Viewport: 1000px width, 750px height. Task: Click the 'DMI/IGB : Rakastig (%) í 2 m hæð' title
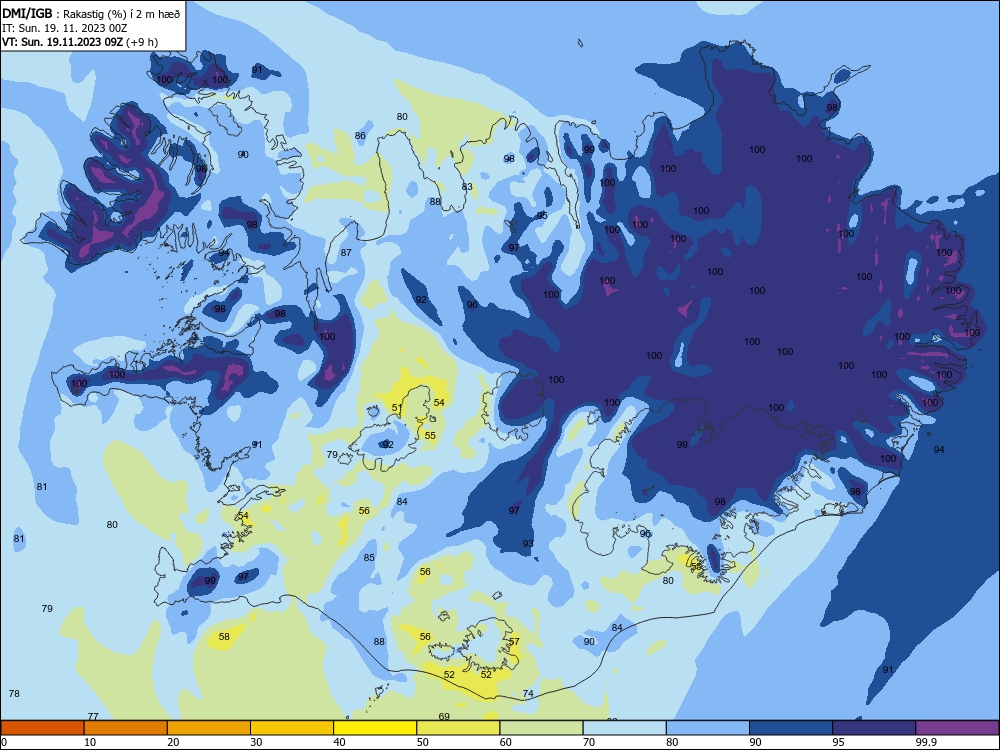pyautogui.click(x=91, y=13)
